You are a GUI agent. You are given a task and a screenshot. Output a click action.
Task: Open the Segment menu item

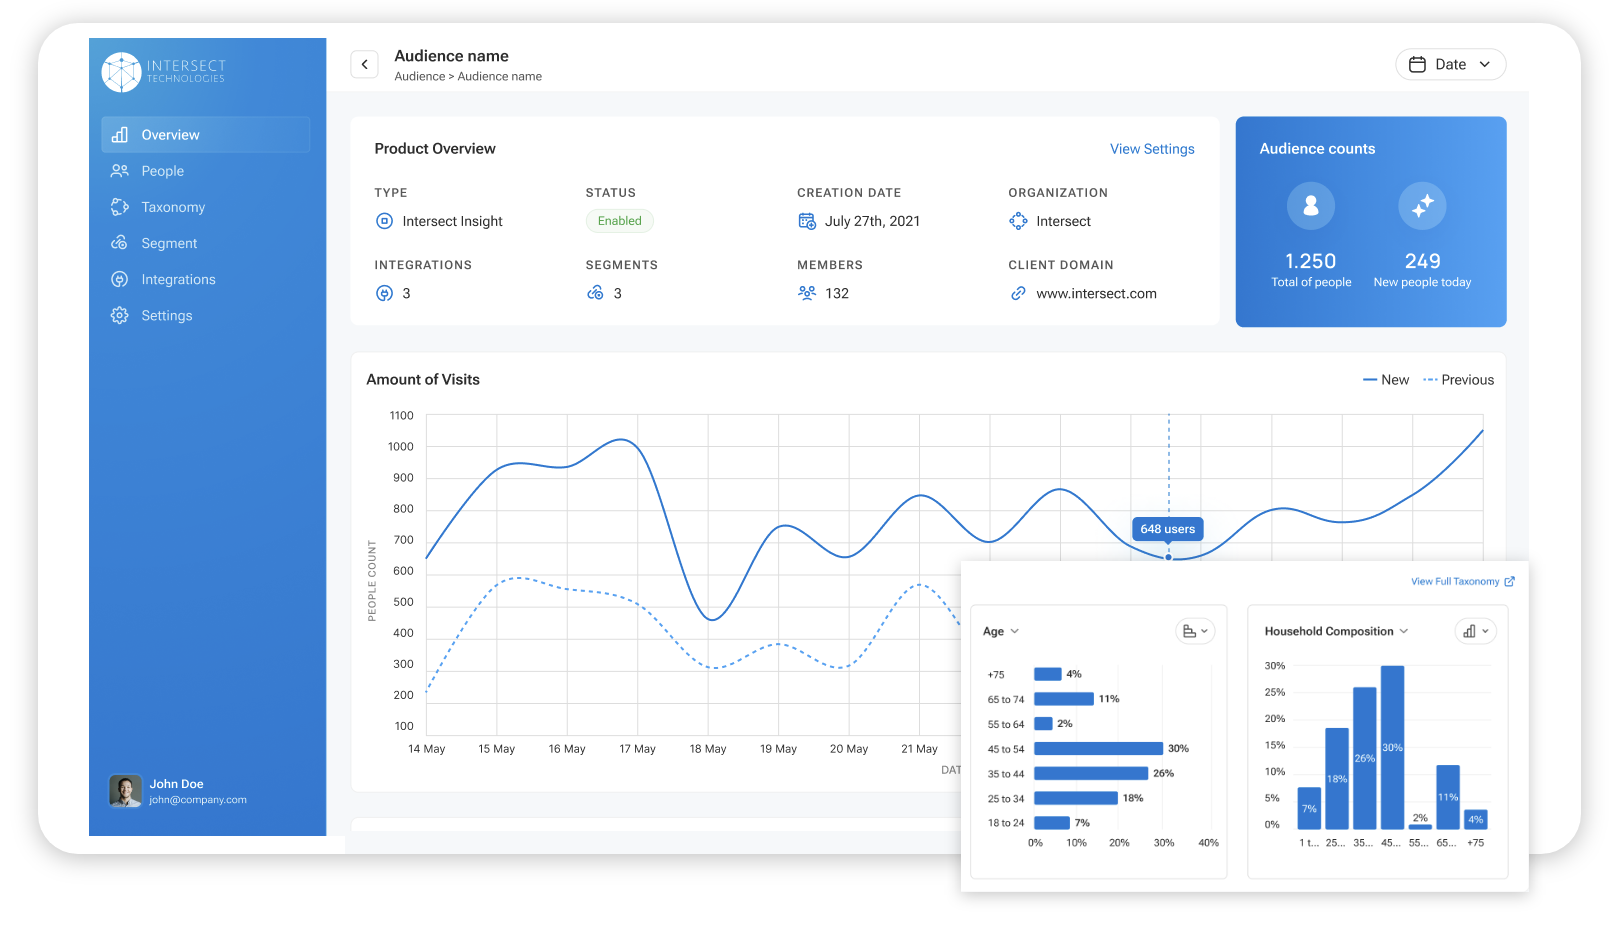click(x=206, y=243)
